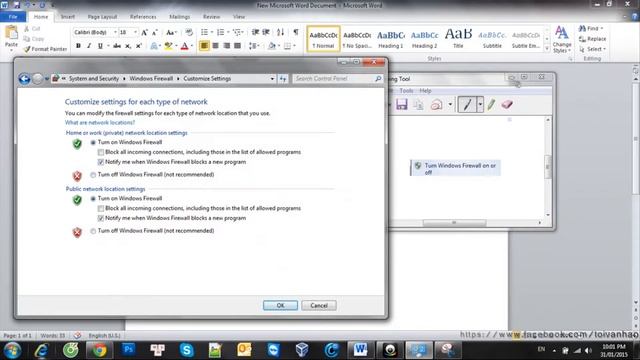The image size is (640, 360).
Task: Click the text highlight color button
Action: pyautogui.click(x=168, y=46)
